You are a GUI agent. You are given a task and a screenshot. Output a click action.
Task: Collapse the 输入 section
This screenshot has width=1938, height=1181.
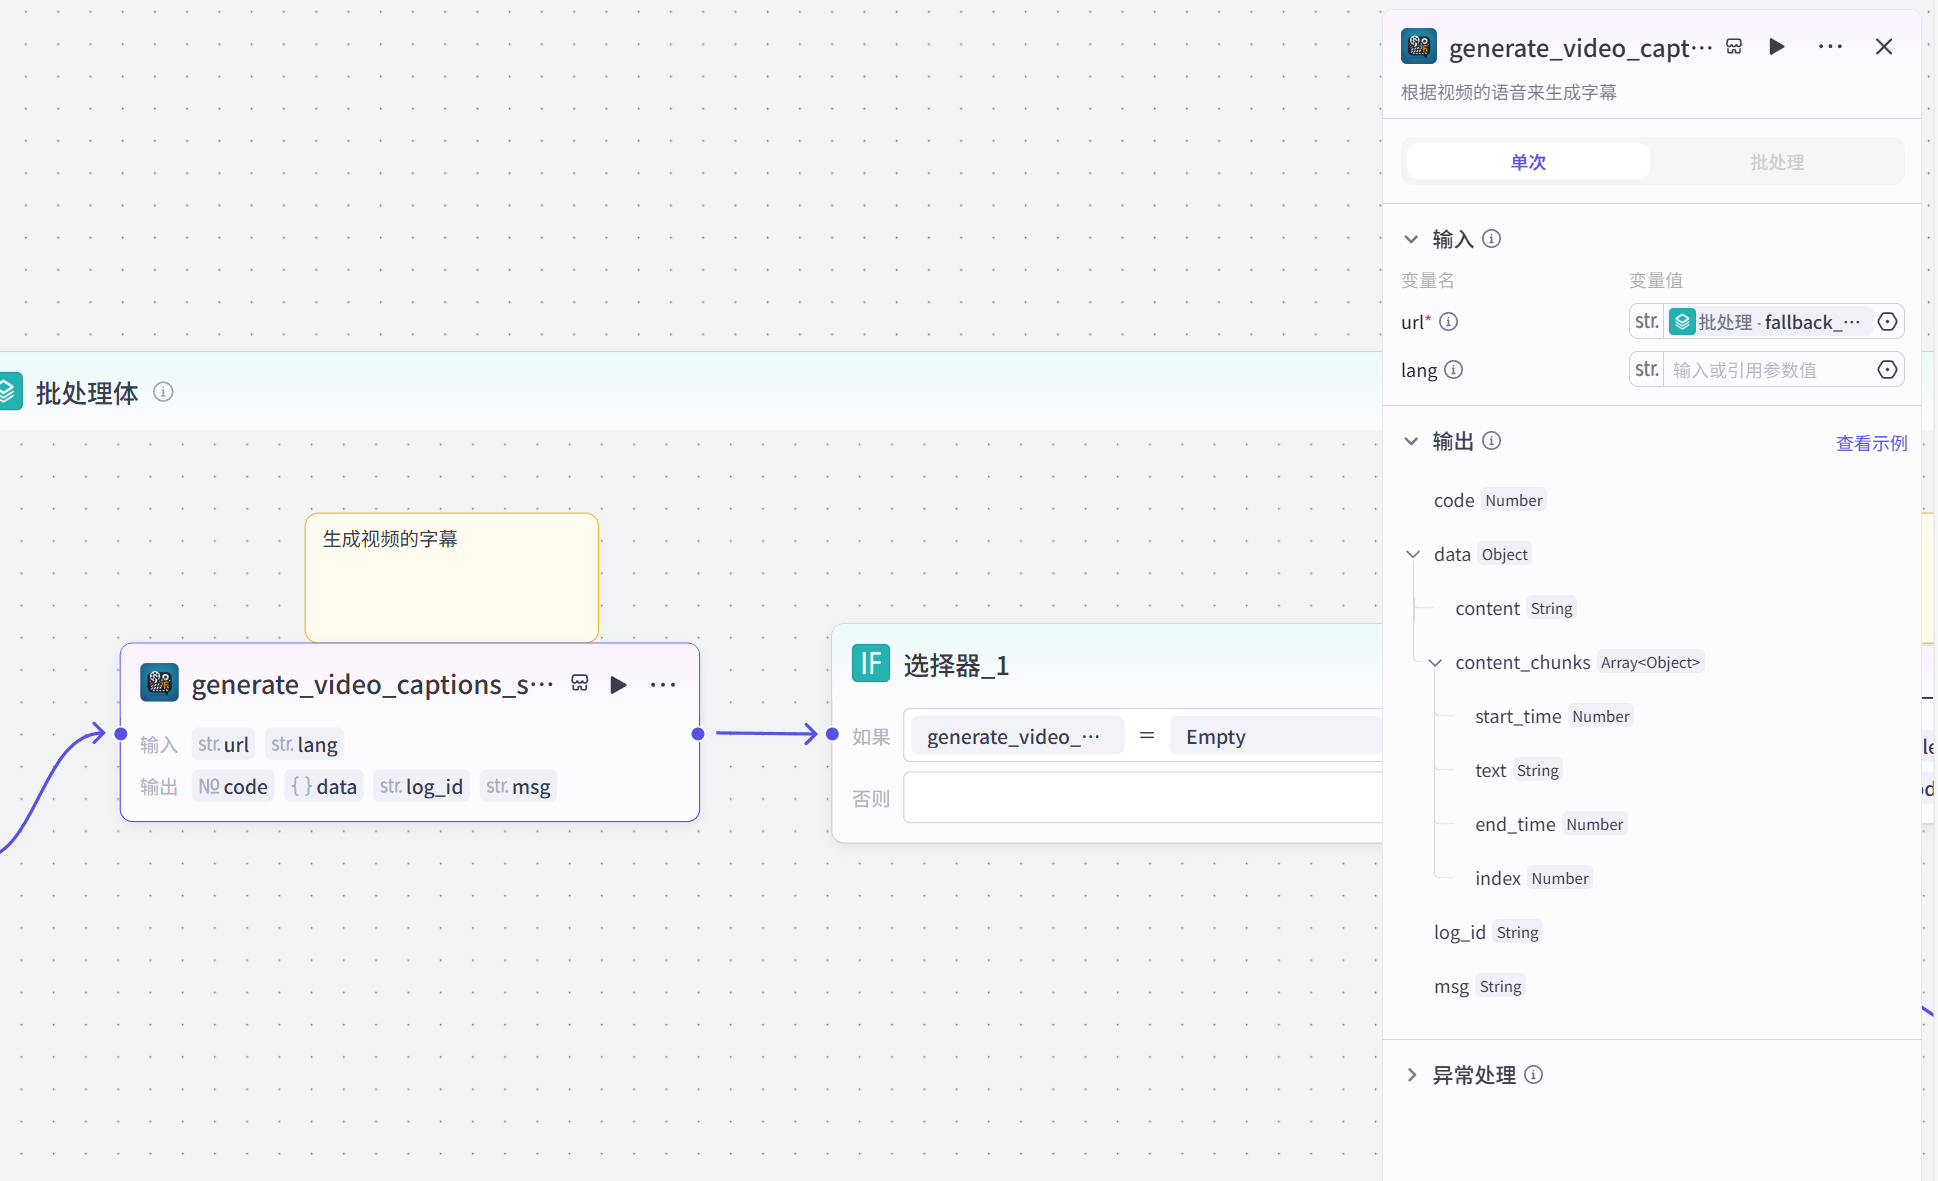(1411, 239)
